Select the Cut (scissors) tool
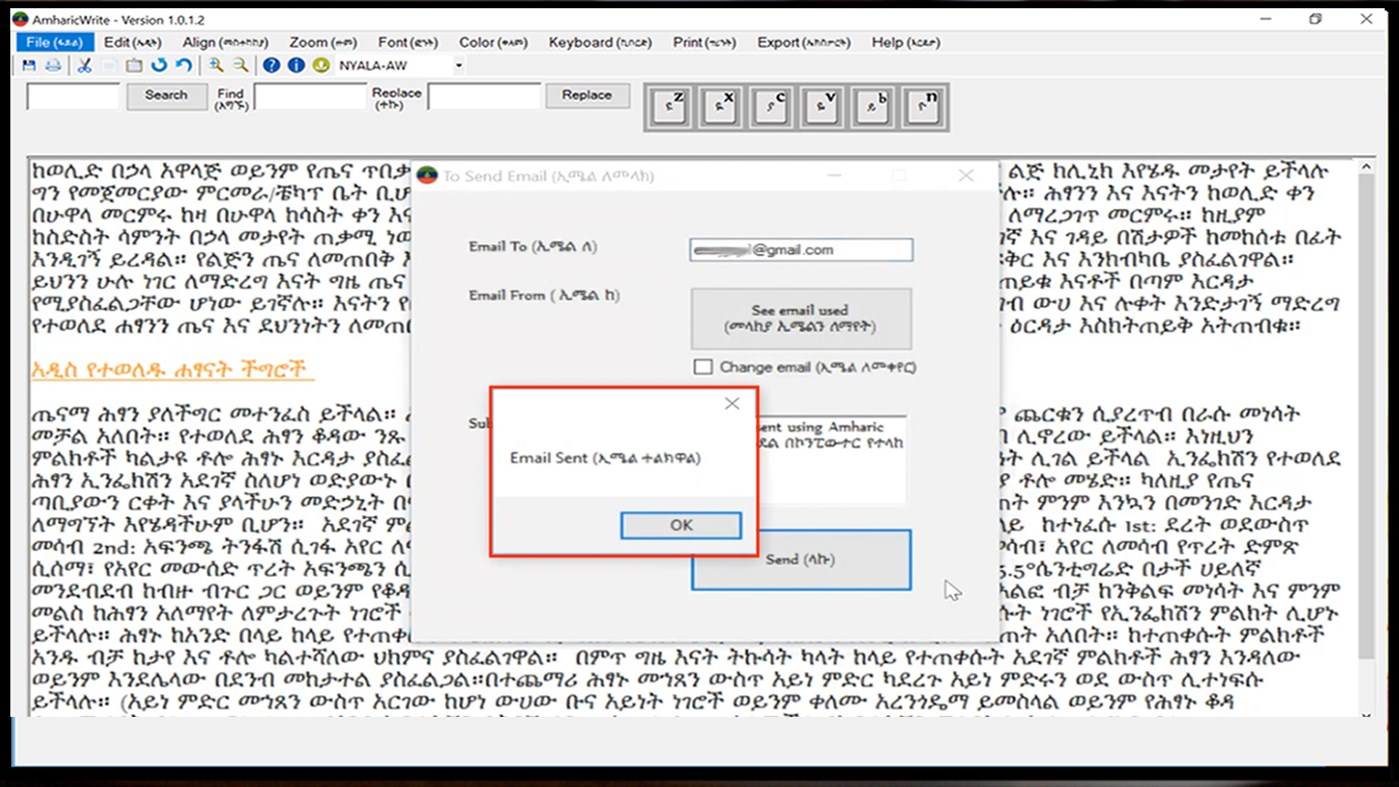This screenshot has height=787, width=1399. coord(84,65)
